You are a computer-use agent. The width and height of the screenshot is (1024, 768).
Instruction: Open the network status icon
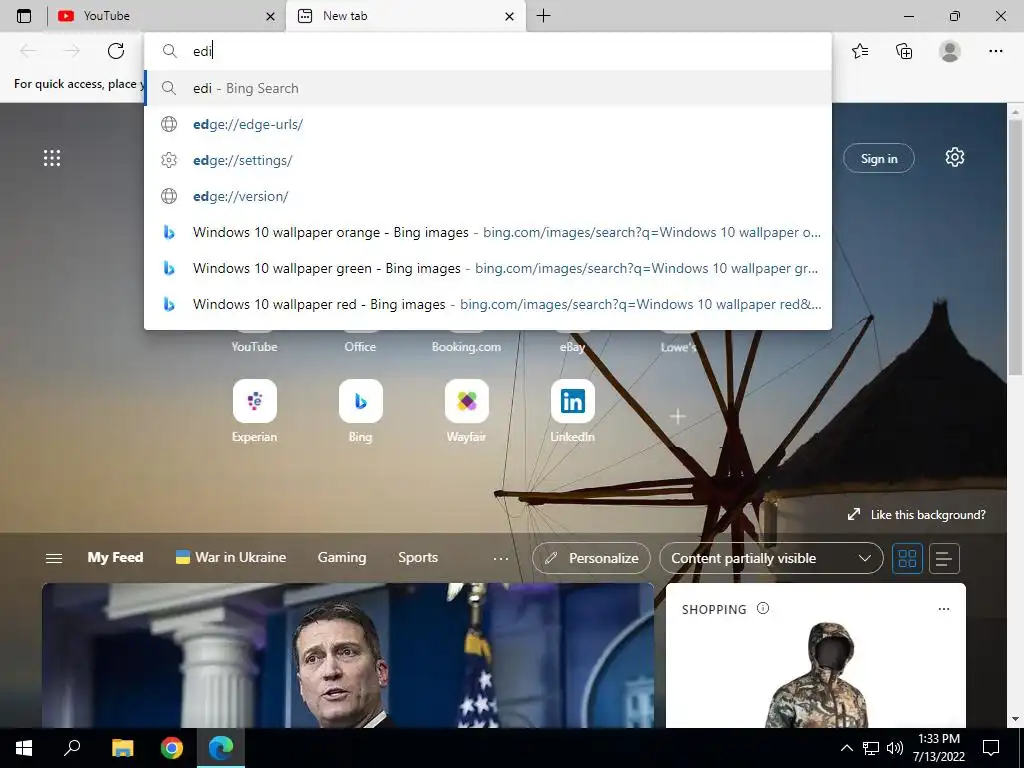coord(871,748)
